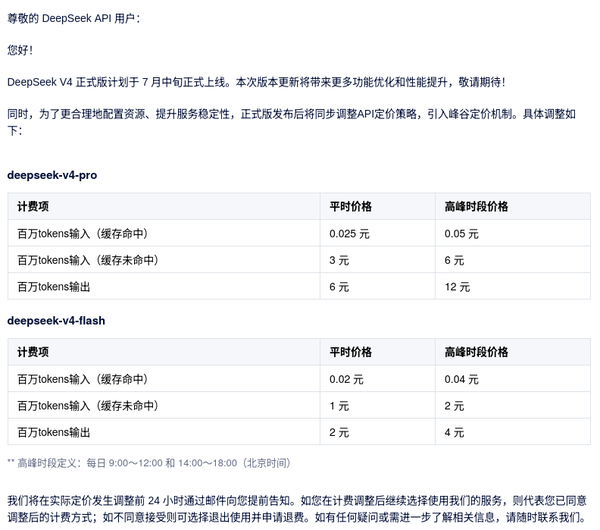Click the closing paragraph about 24 小时 email notice
The width and height of the screenshot is (600, 530).
(297, 509)
